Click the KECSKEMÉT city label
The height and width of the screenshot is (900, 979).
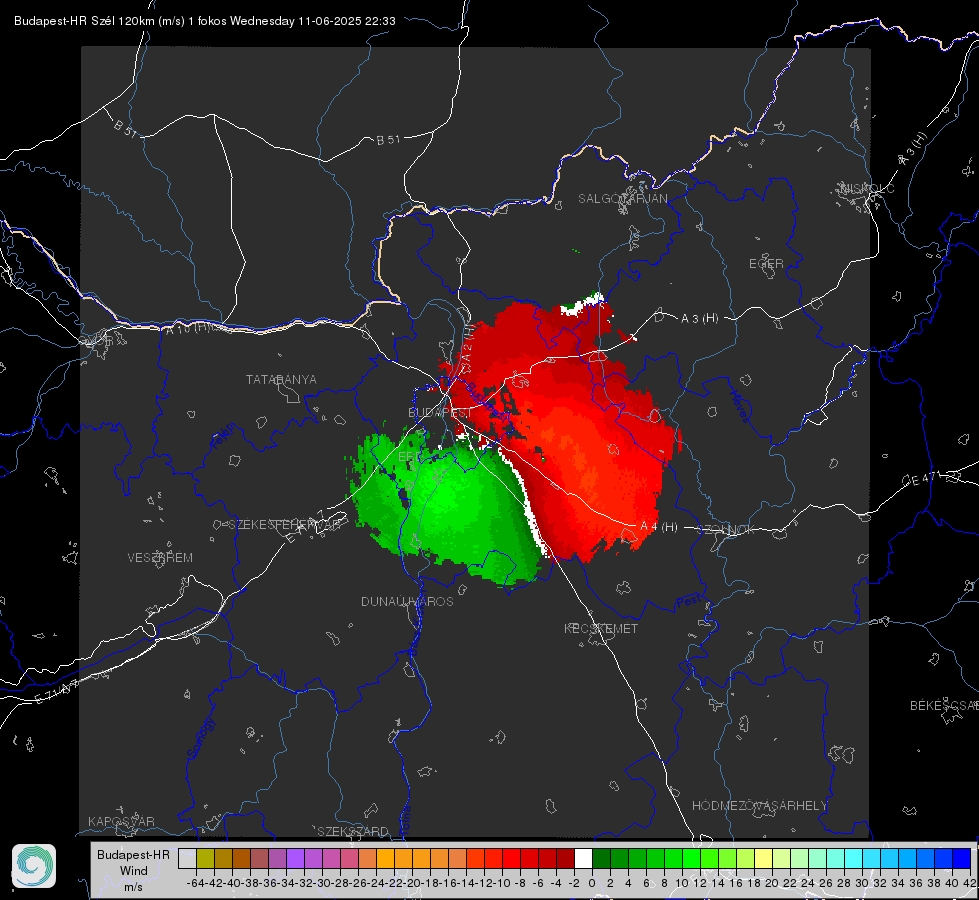(601, 628)
